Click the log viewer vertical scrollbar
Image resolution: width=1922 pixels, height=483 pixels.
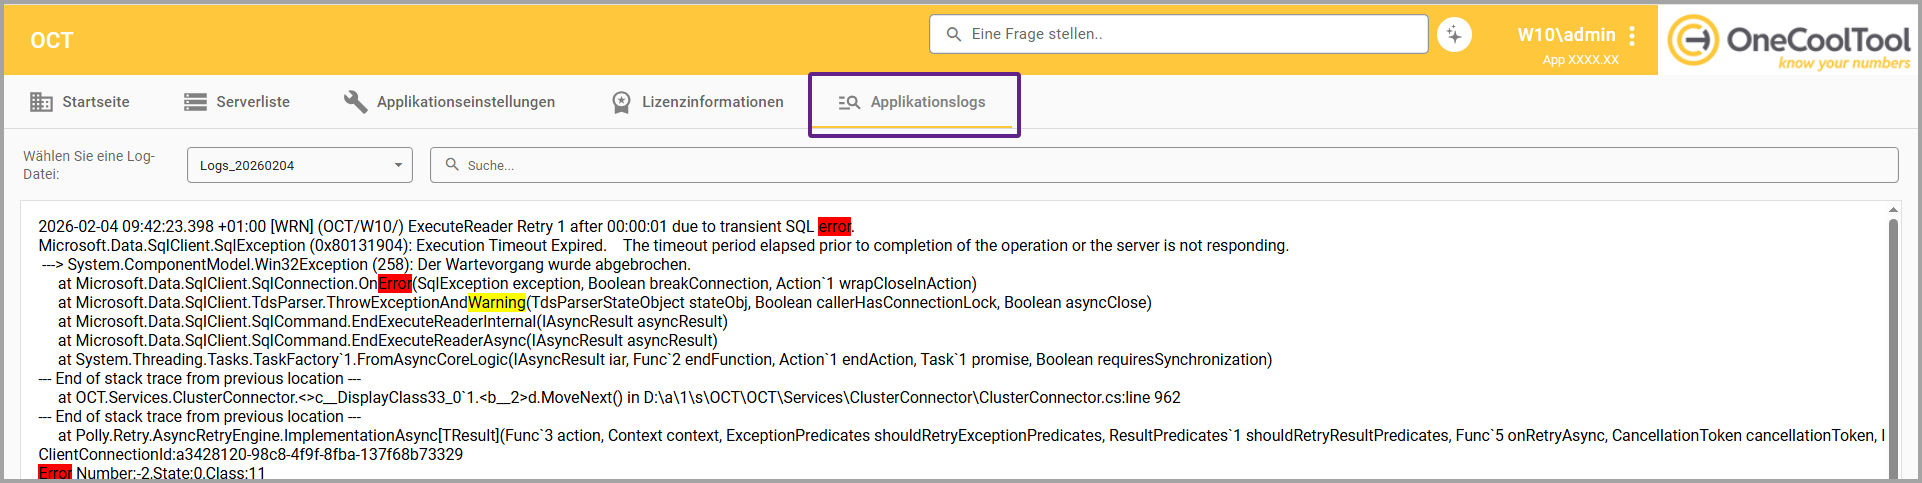click(1892, 340)
